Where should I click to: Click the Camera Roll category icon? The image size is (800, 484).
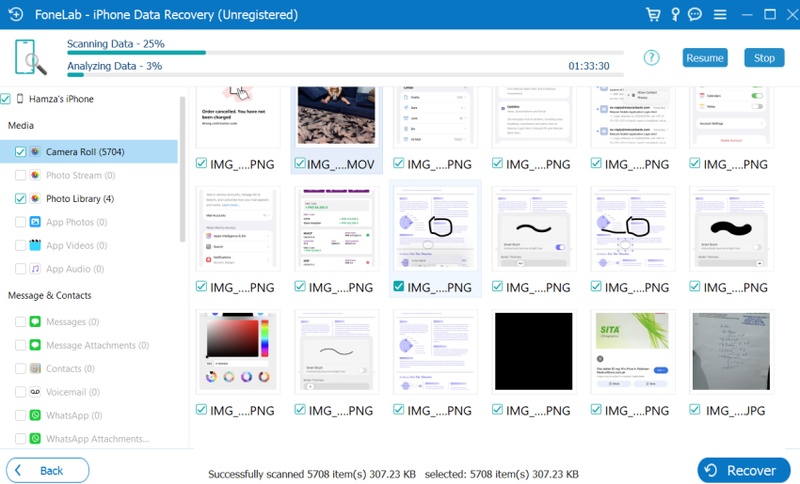click(x=35, y=151)
